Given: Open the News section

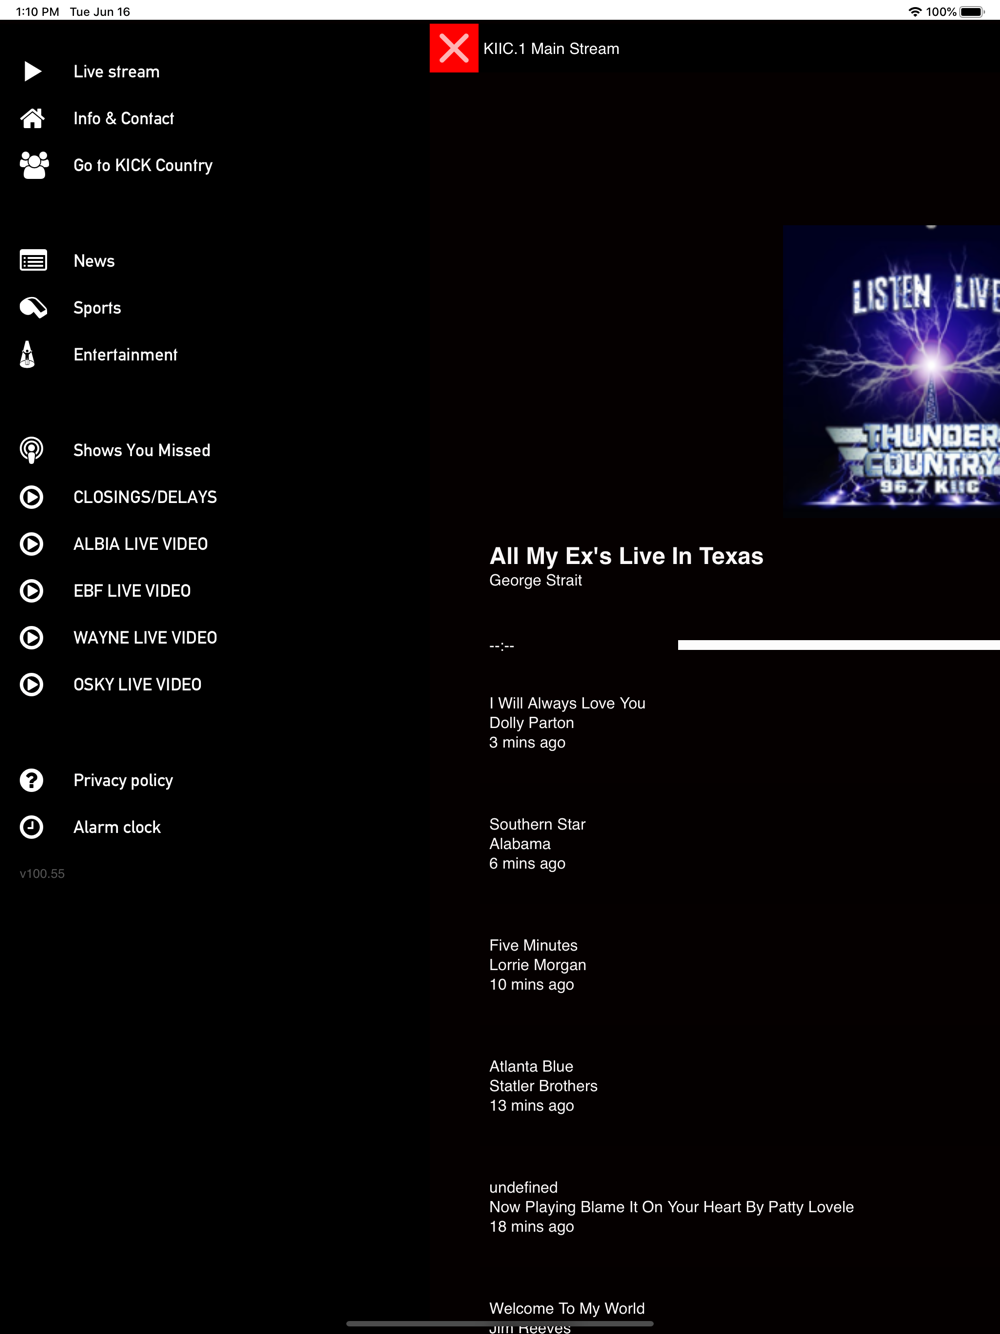Looking at the screenshot, I should 94,261.
